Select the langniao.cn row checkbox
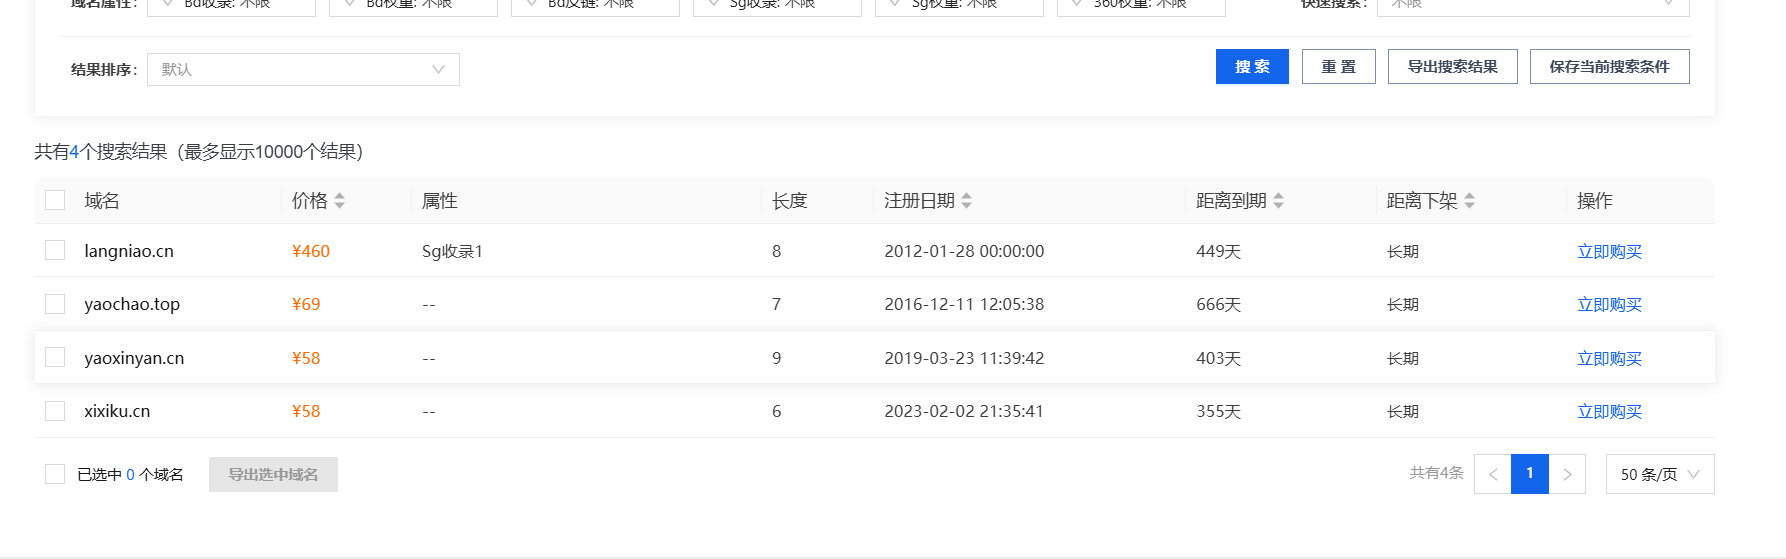Image resolution: width=1786 pixels, height=559 pixels. pyautogui.click(x=55, y=250)
